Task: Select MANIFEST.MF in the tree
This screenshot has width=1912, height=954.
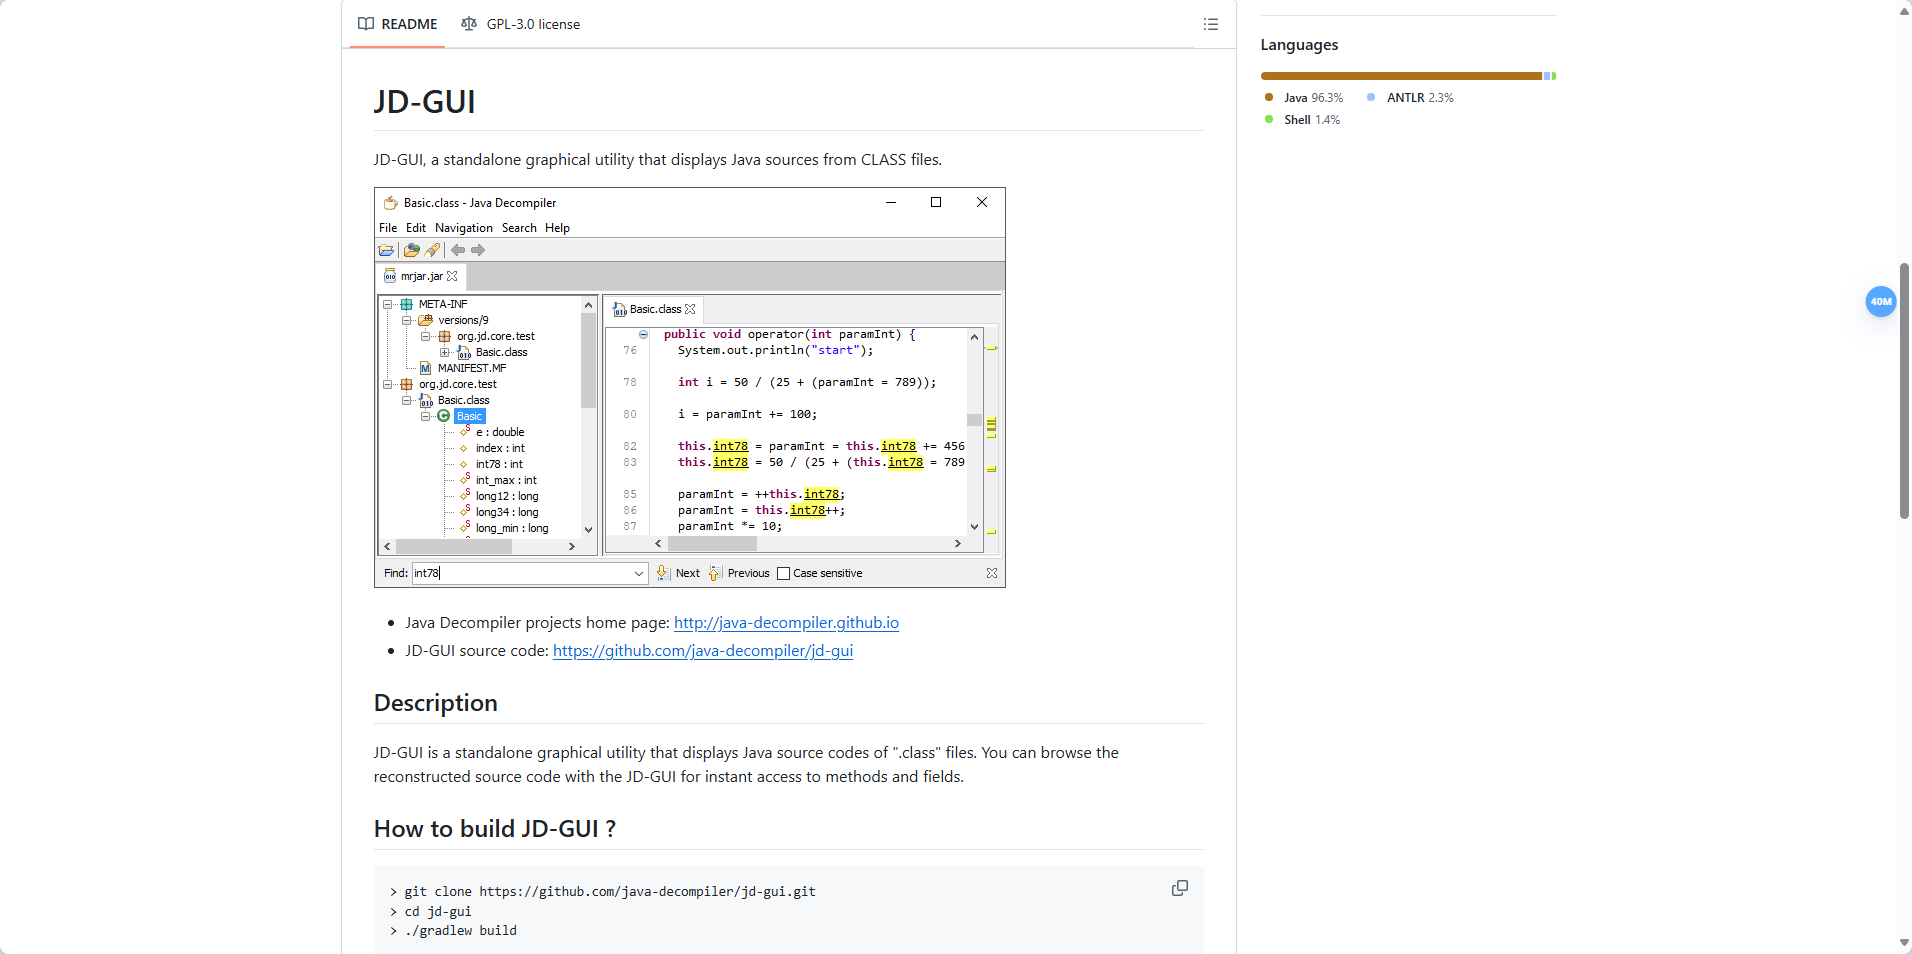Action: point(471,368)
